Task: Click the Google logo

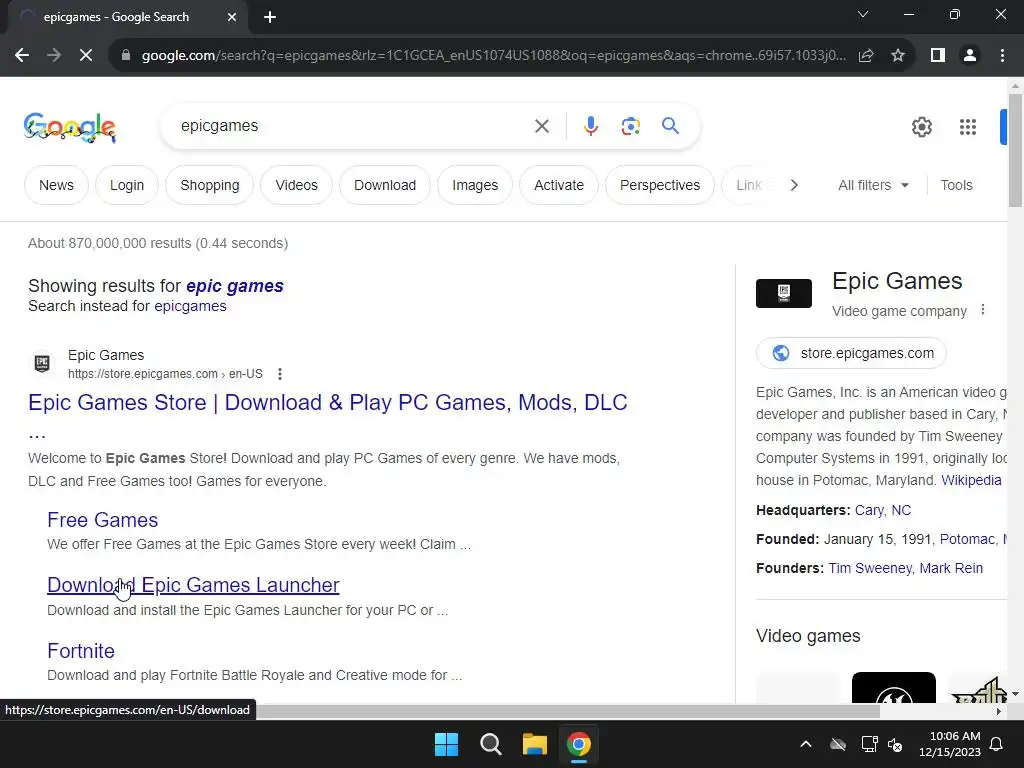Action: (70, 127)
